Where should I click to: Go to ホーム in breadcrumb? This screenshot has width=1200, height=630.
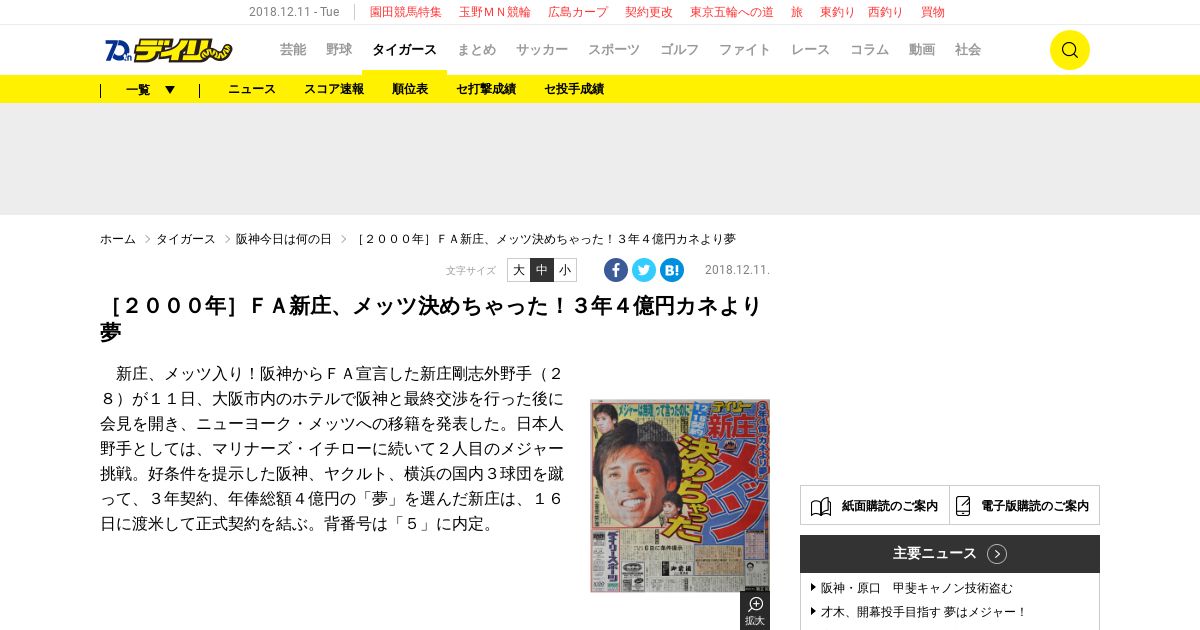(118, 239)
